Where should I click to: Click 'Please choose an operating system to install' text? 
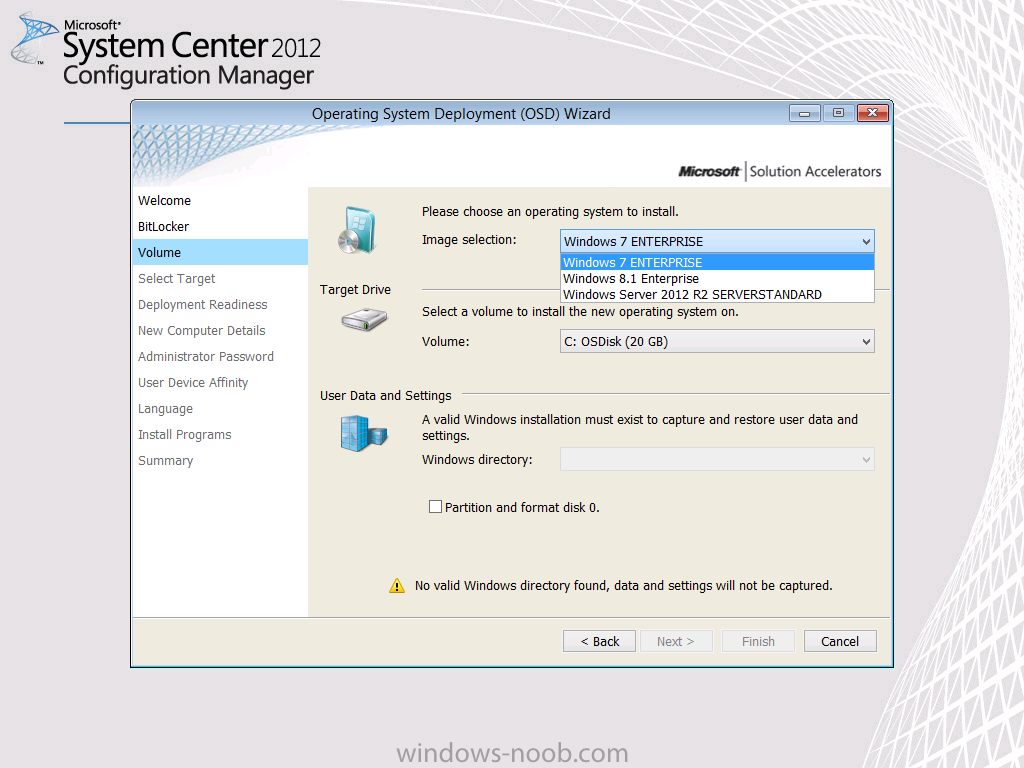pyautogui.click(x=550, y=212)
